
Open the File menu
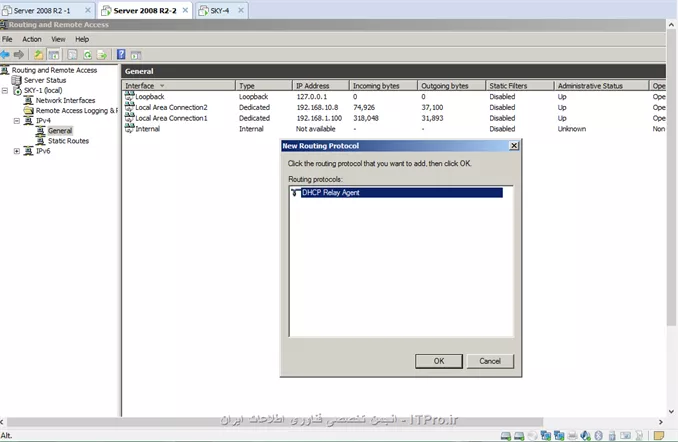[x=7, y=39]
